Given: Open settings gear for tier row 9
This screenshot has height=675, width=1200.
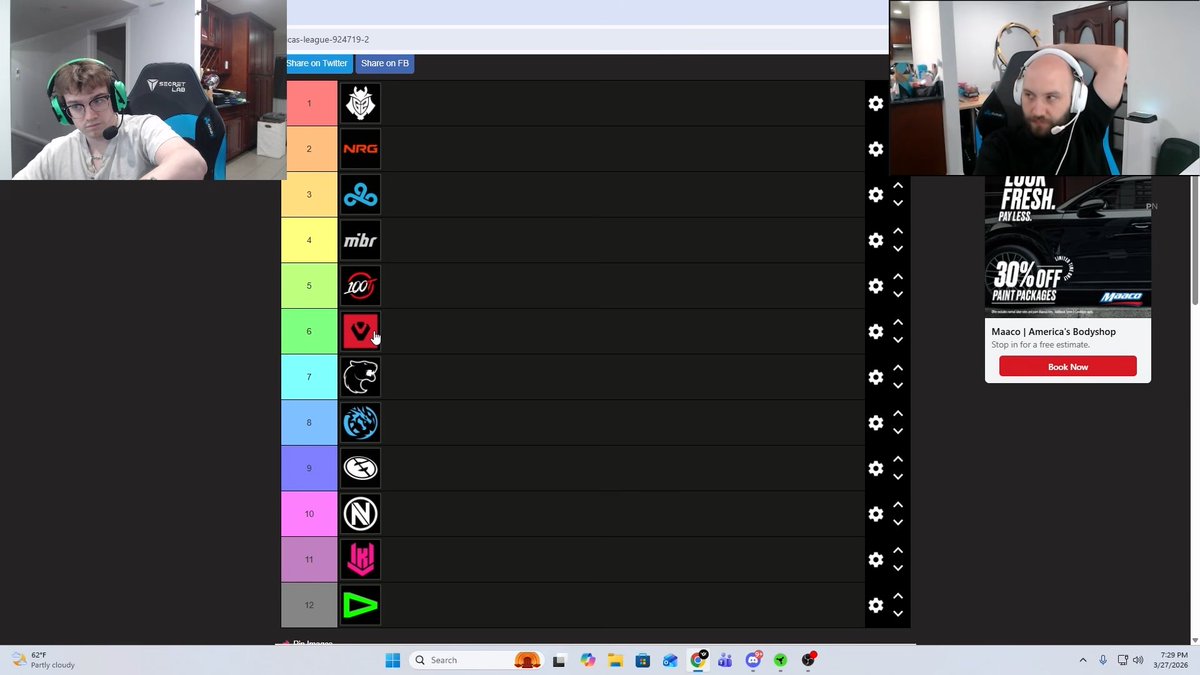Looking at the screenshot, I should click(876, 469).
